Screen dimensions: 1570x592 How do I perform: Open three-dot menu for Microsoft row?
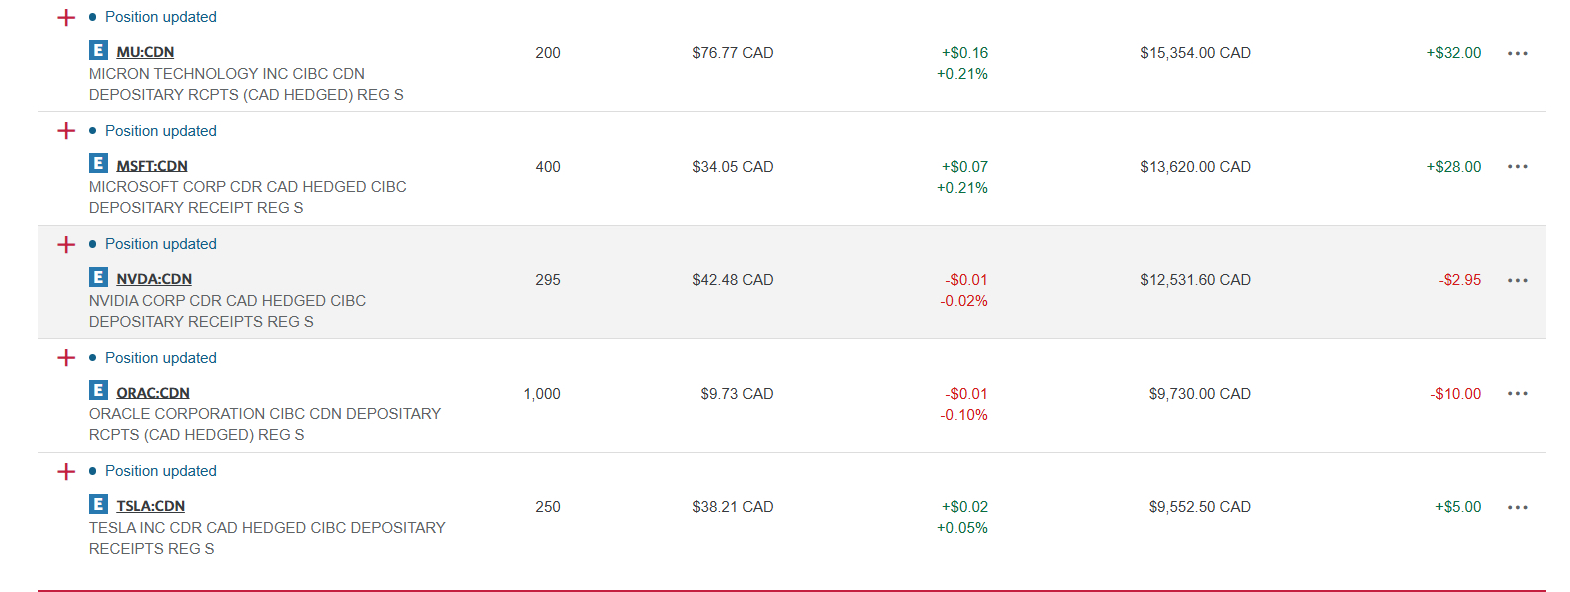coord(1517,167)
